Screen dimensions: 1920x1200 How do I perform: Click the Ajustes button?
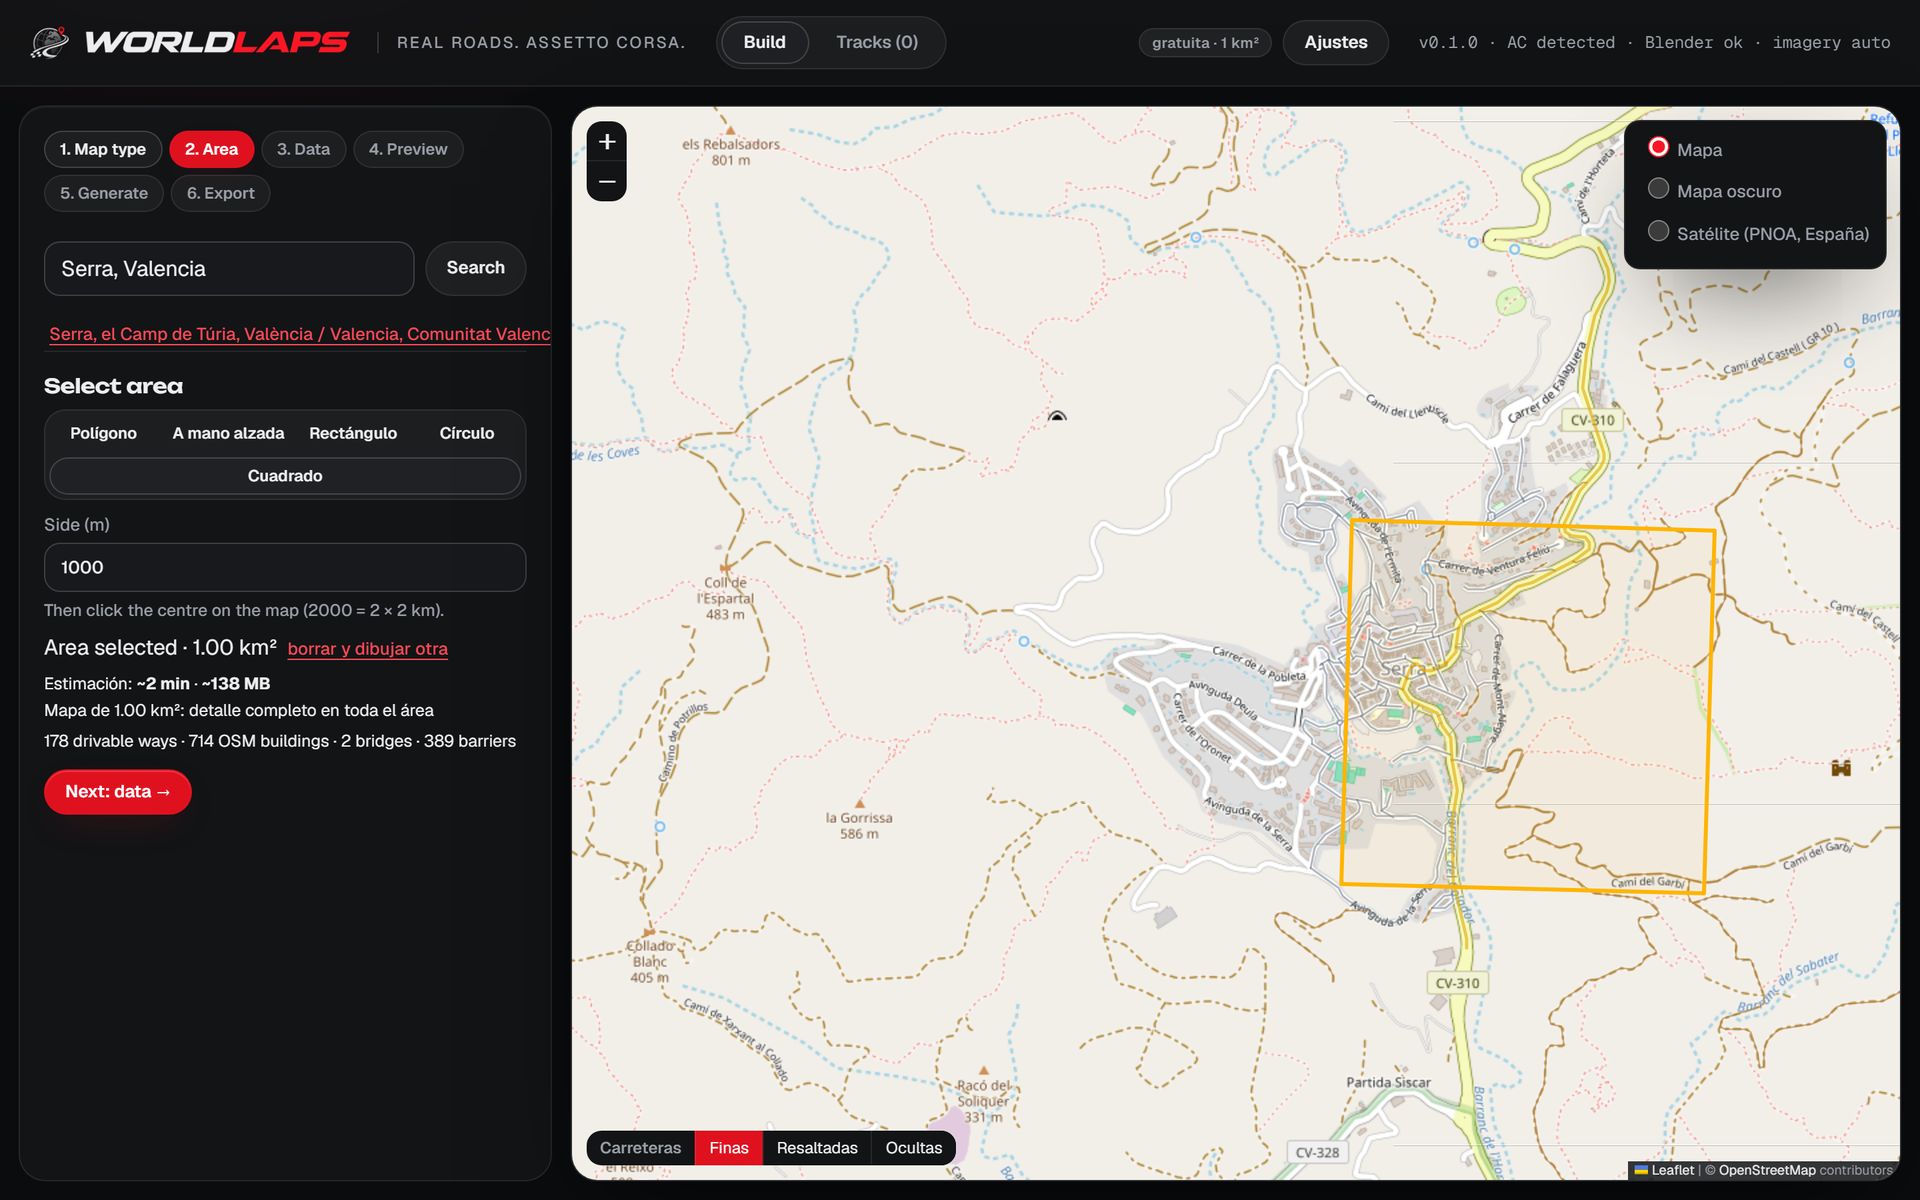(x=1336, y=42)
